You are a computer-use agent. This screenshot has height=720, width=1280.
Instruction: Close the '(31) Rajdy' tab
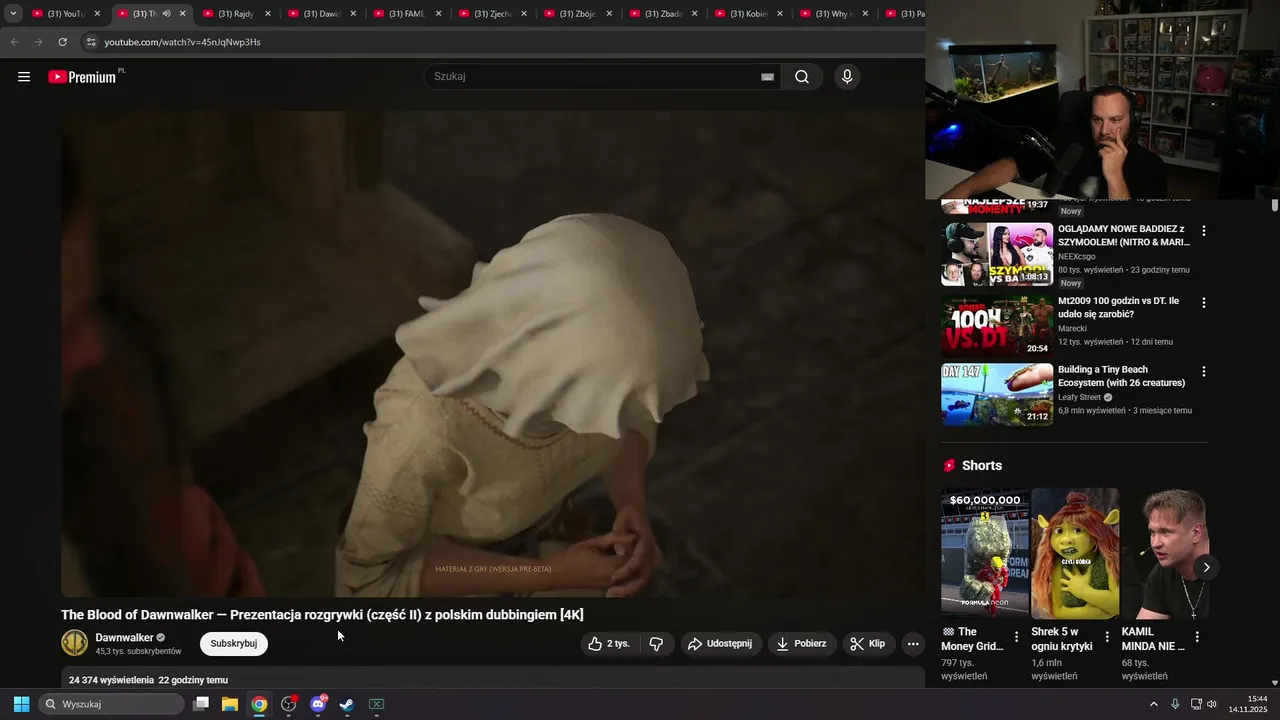tap(267, 14)
